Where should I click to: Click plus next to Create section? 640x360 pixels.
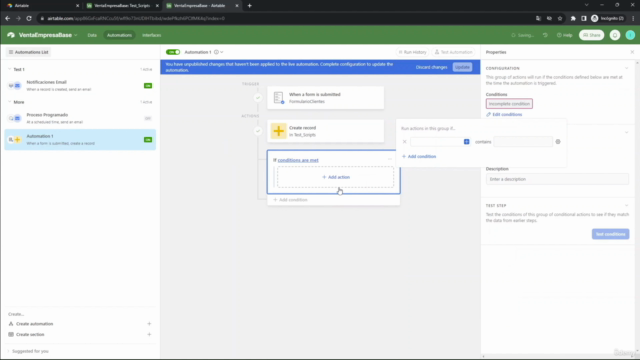149,334
